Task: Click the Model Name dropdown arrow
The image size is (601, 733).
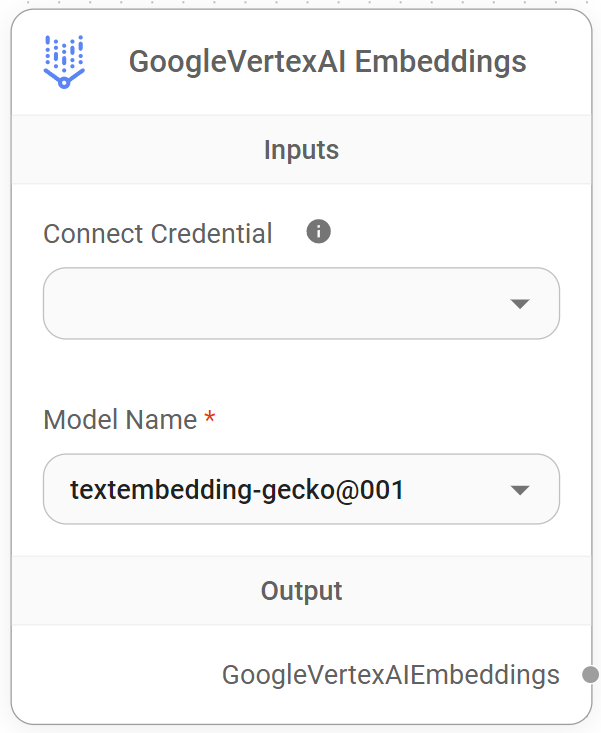Action: [519, 490]
